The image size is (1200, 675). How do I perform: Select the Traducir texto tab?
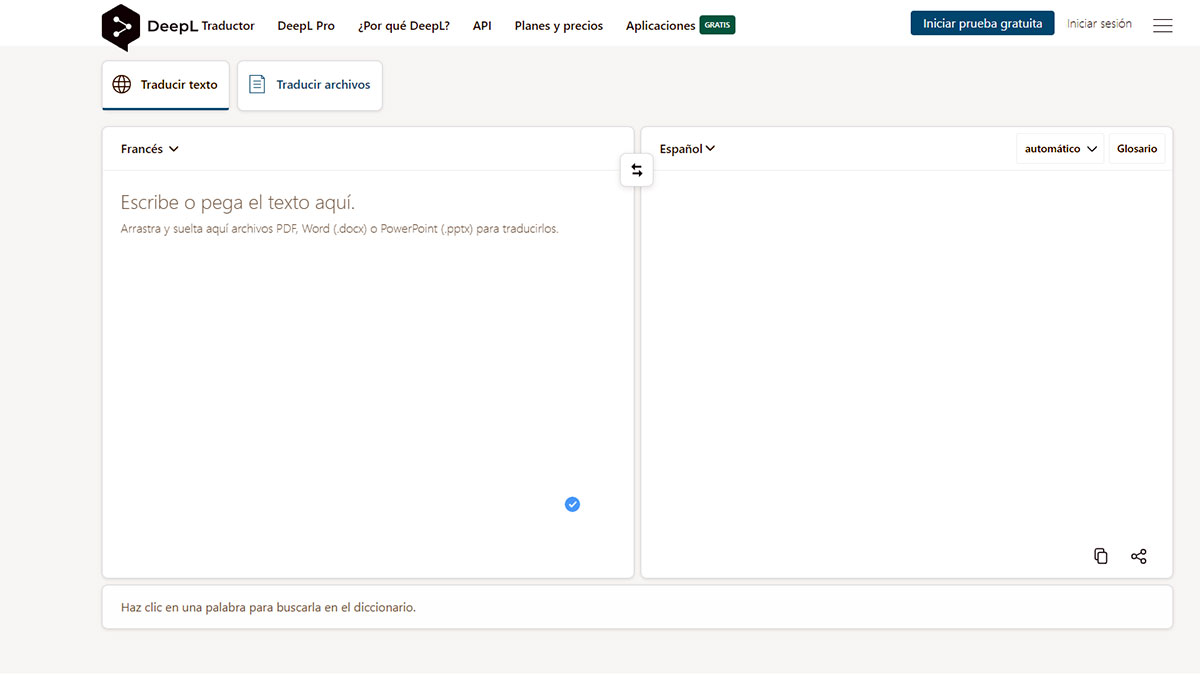[166, 85]
